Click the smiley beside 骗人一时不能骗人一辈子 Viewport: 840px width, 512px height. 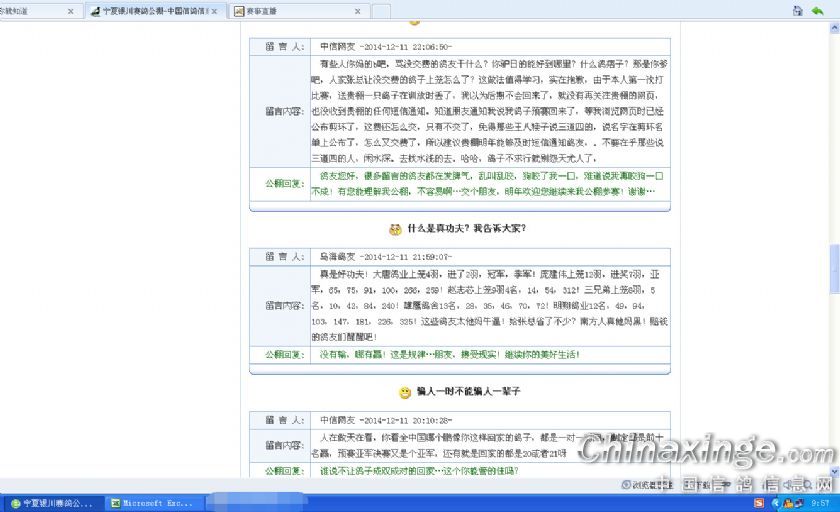(x=405, y=392)
